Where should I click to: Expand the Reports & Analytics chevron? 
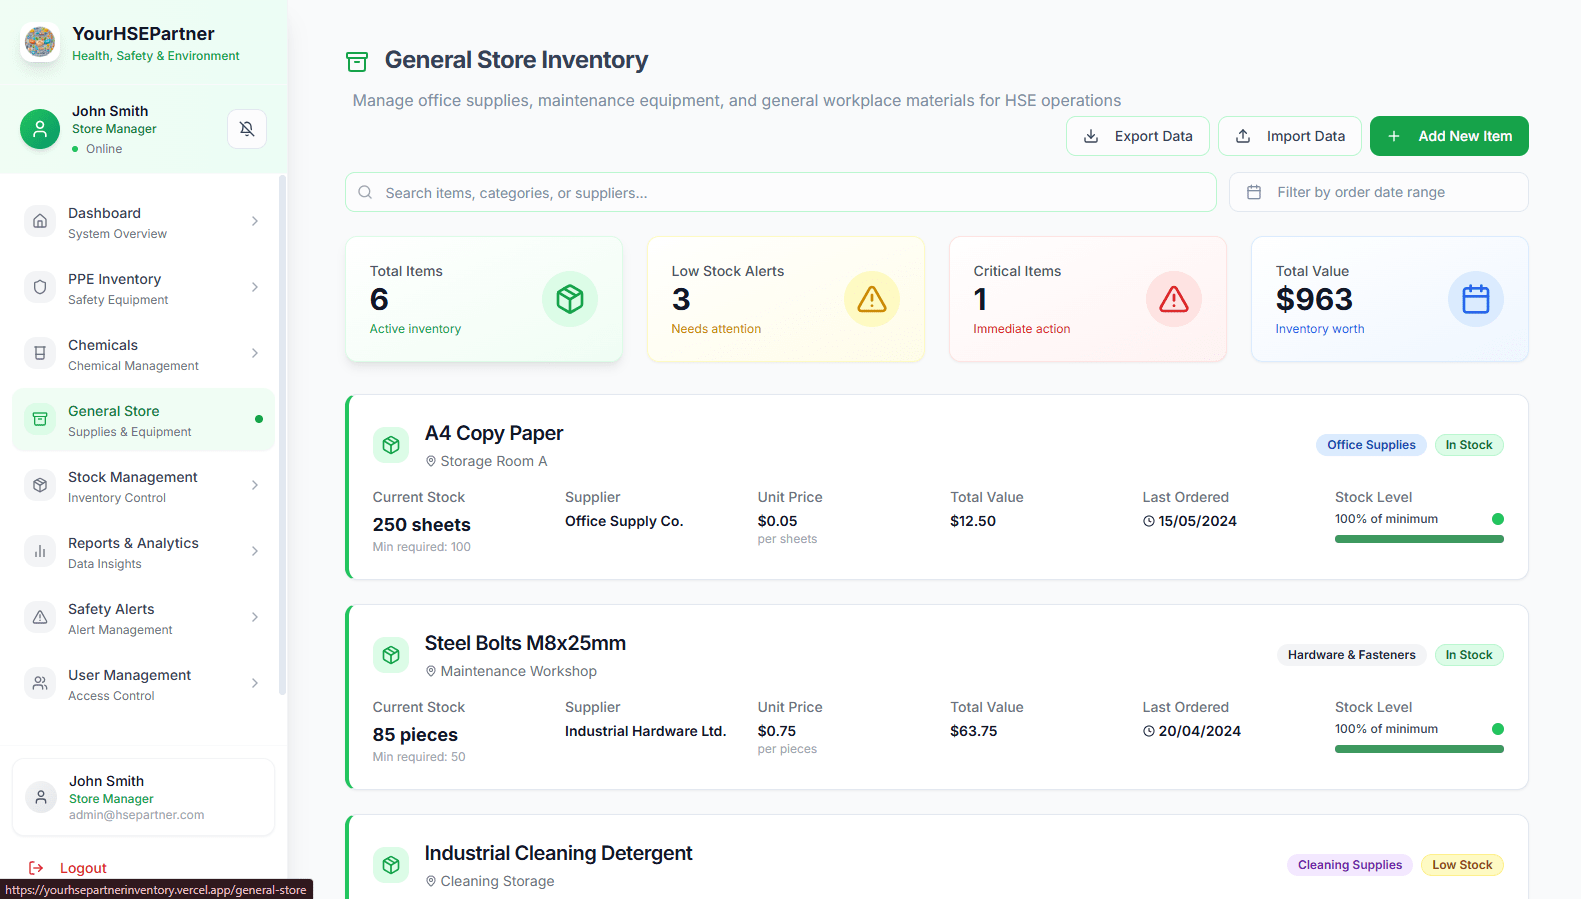(x=255, y=551)
